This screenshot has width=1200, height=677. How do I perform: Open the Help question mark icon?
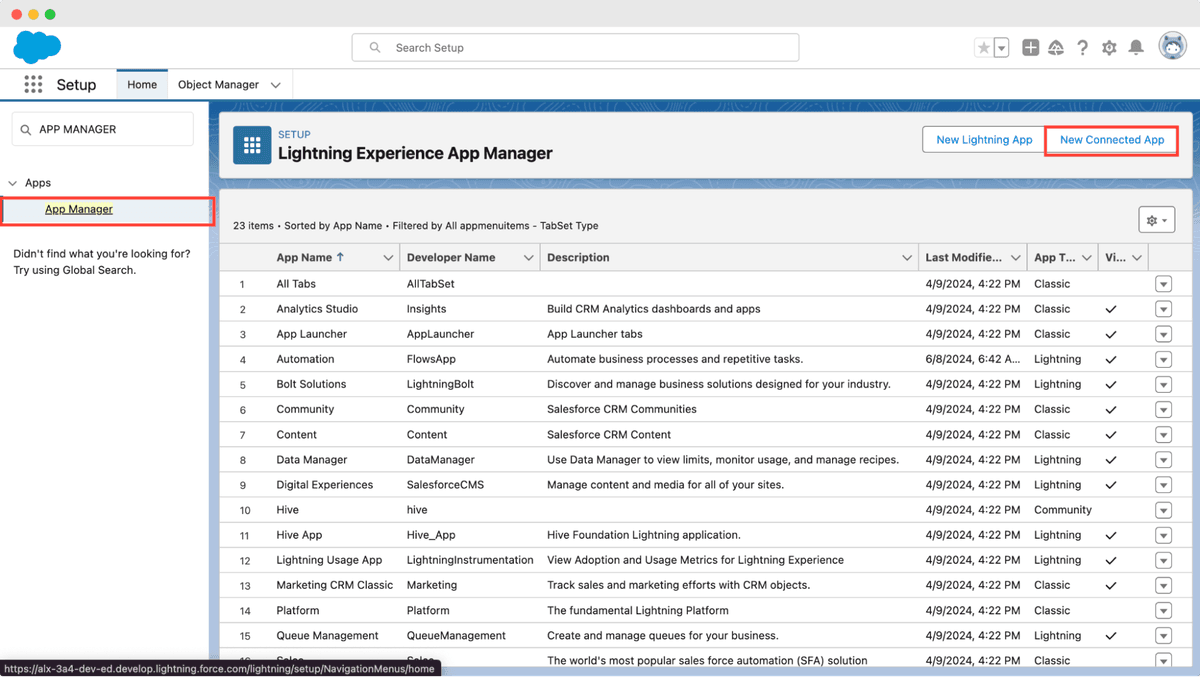1082,47
